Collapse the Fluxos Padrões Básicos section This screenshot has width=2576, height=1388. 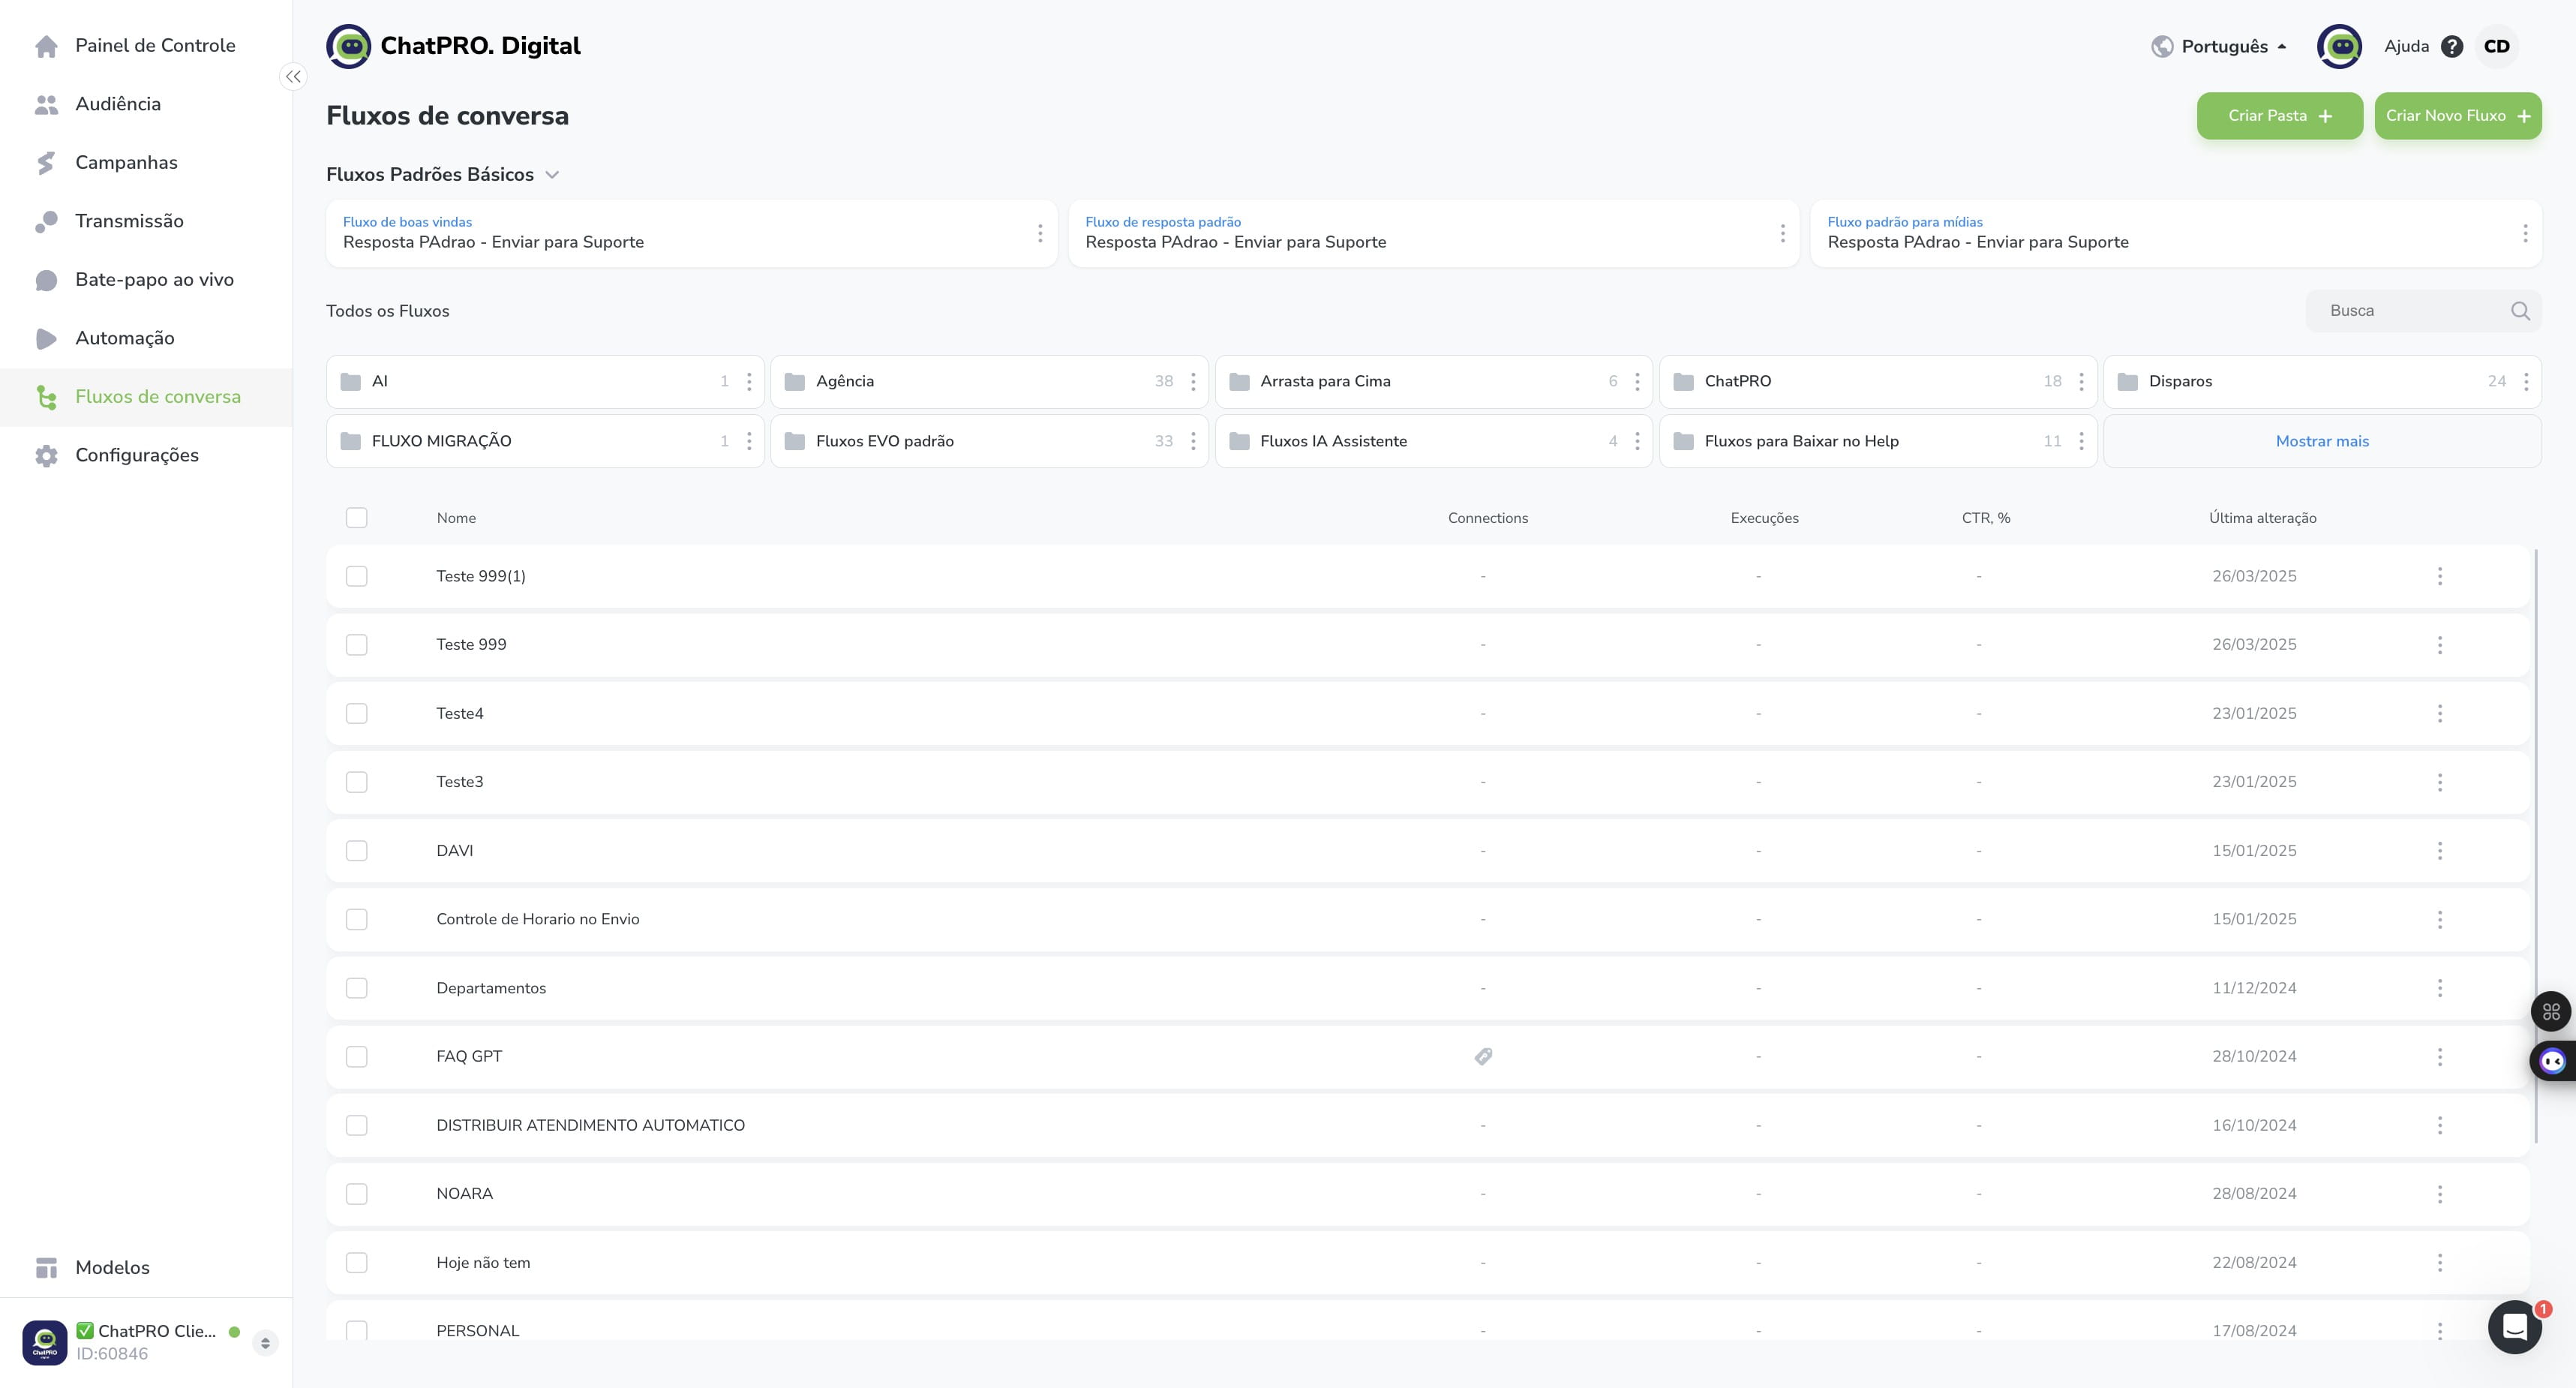[552, 175]
